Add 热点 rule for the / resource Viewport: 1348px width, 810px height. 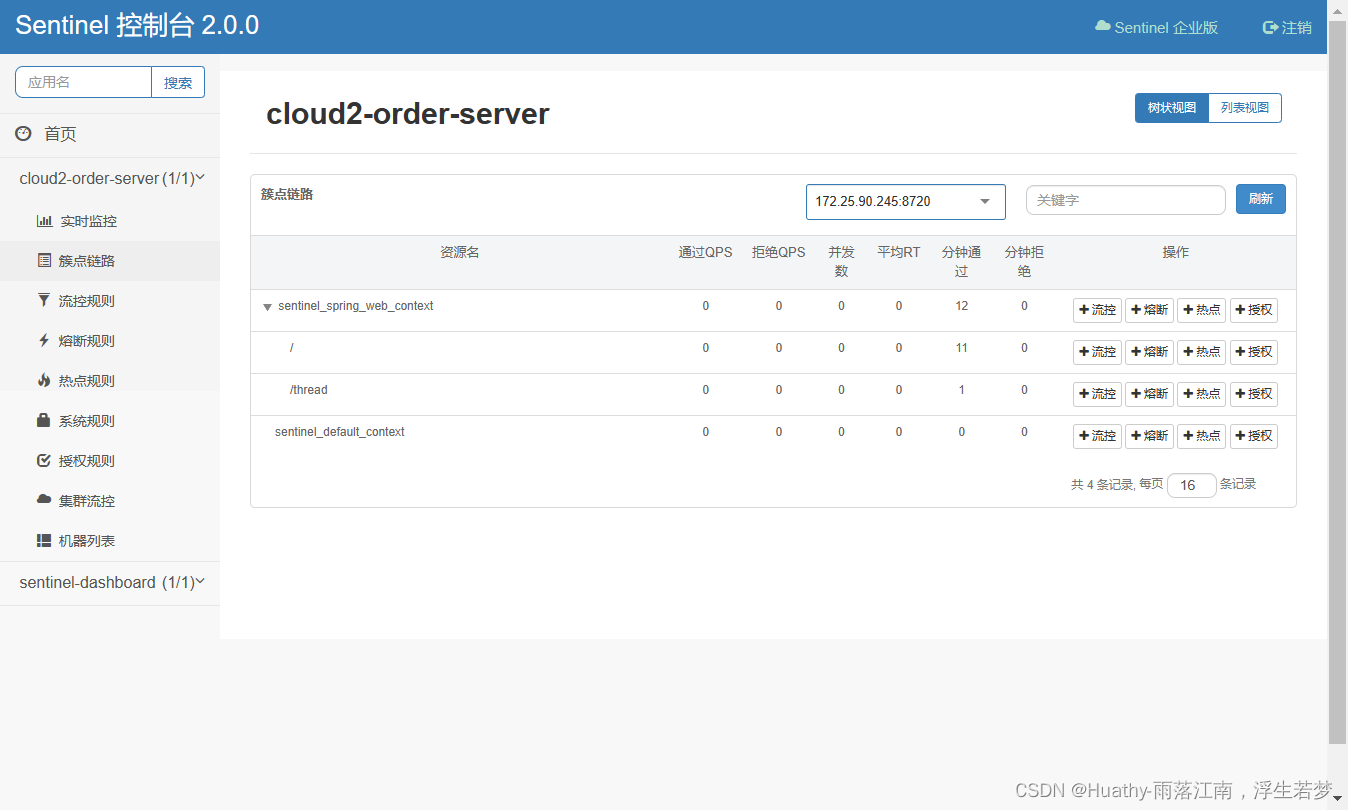(1201, 352)
